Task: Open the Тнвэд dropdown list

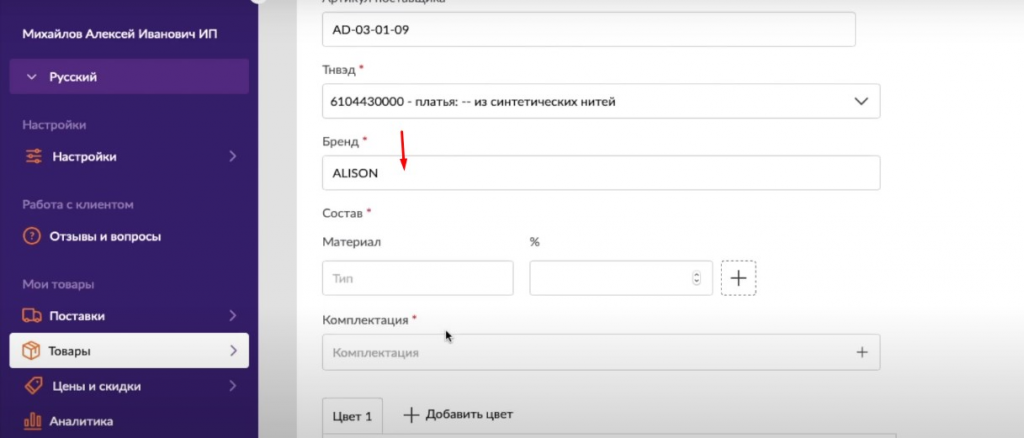Action: pos(860,101)
